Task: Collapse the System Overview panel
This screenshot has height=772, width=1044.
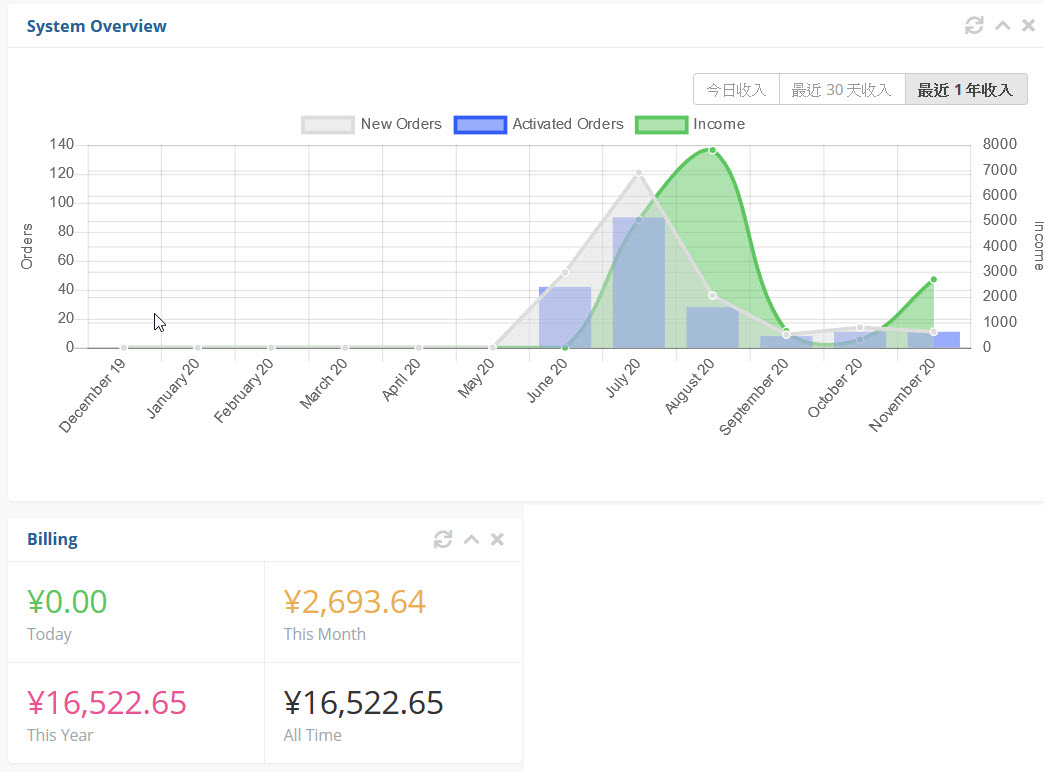Action: tap(1002, 26)
